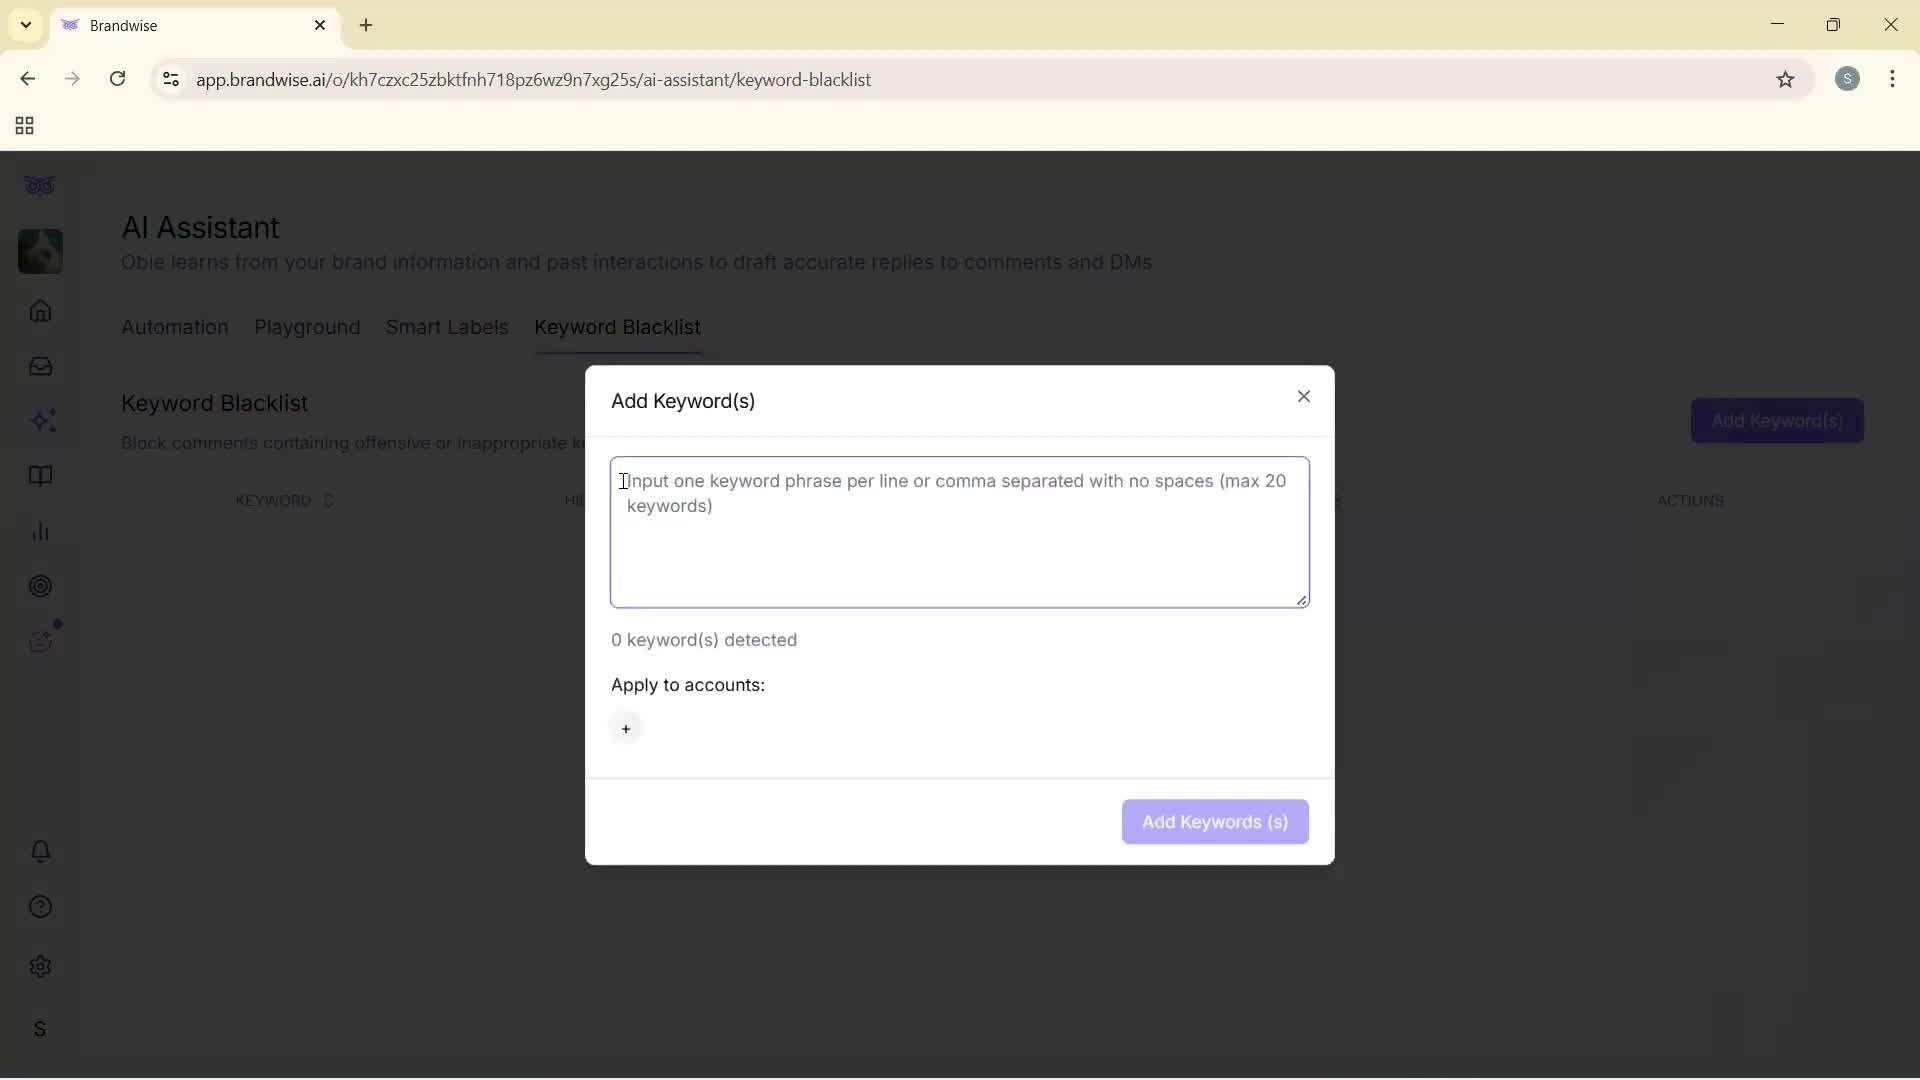Open the browser tab search chevron

click(24, 25)
